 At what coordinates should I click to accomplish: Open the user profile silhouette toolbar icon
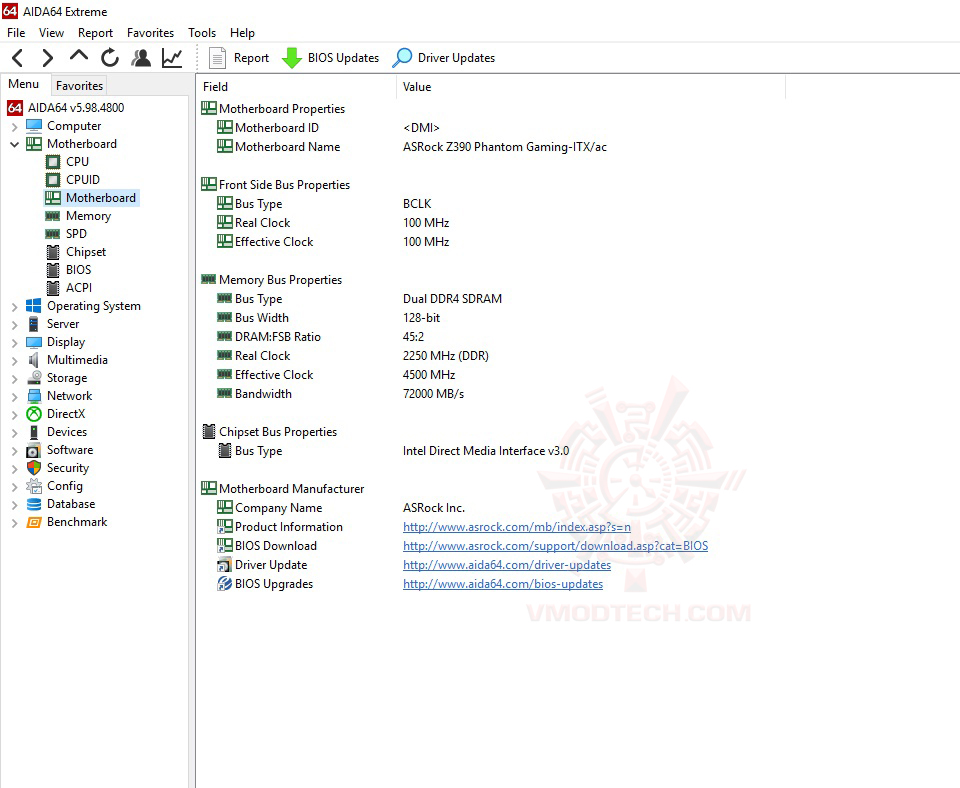(141, 58)
